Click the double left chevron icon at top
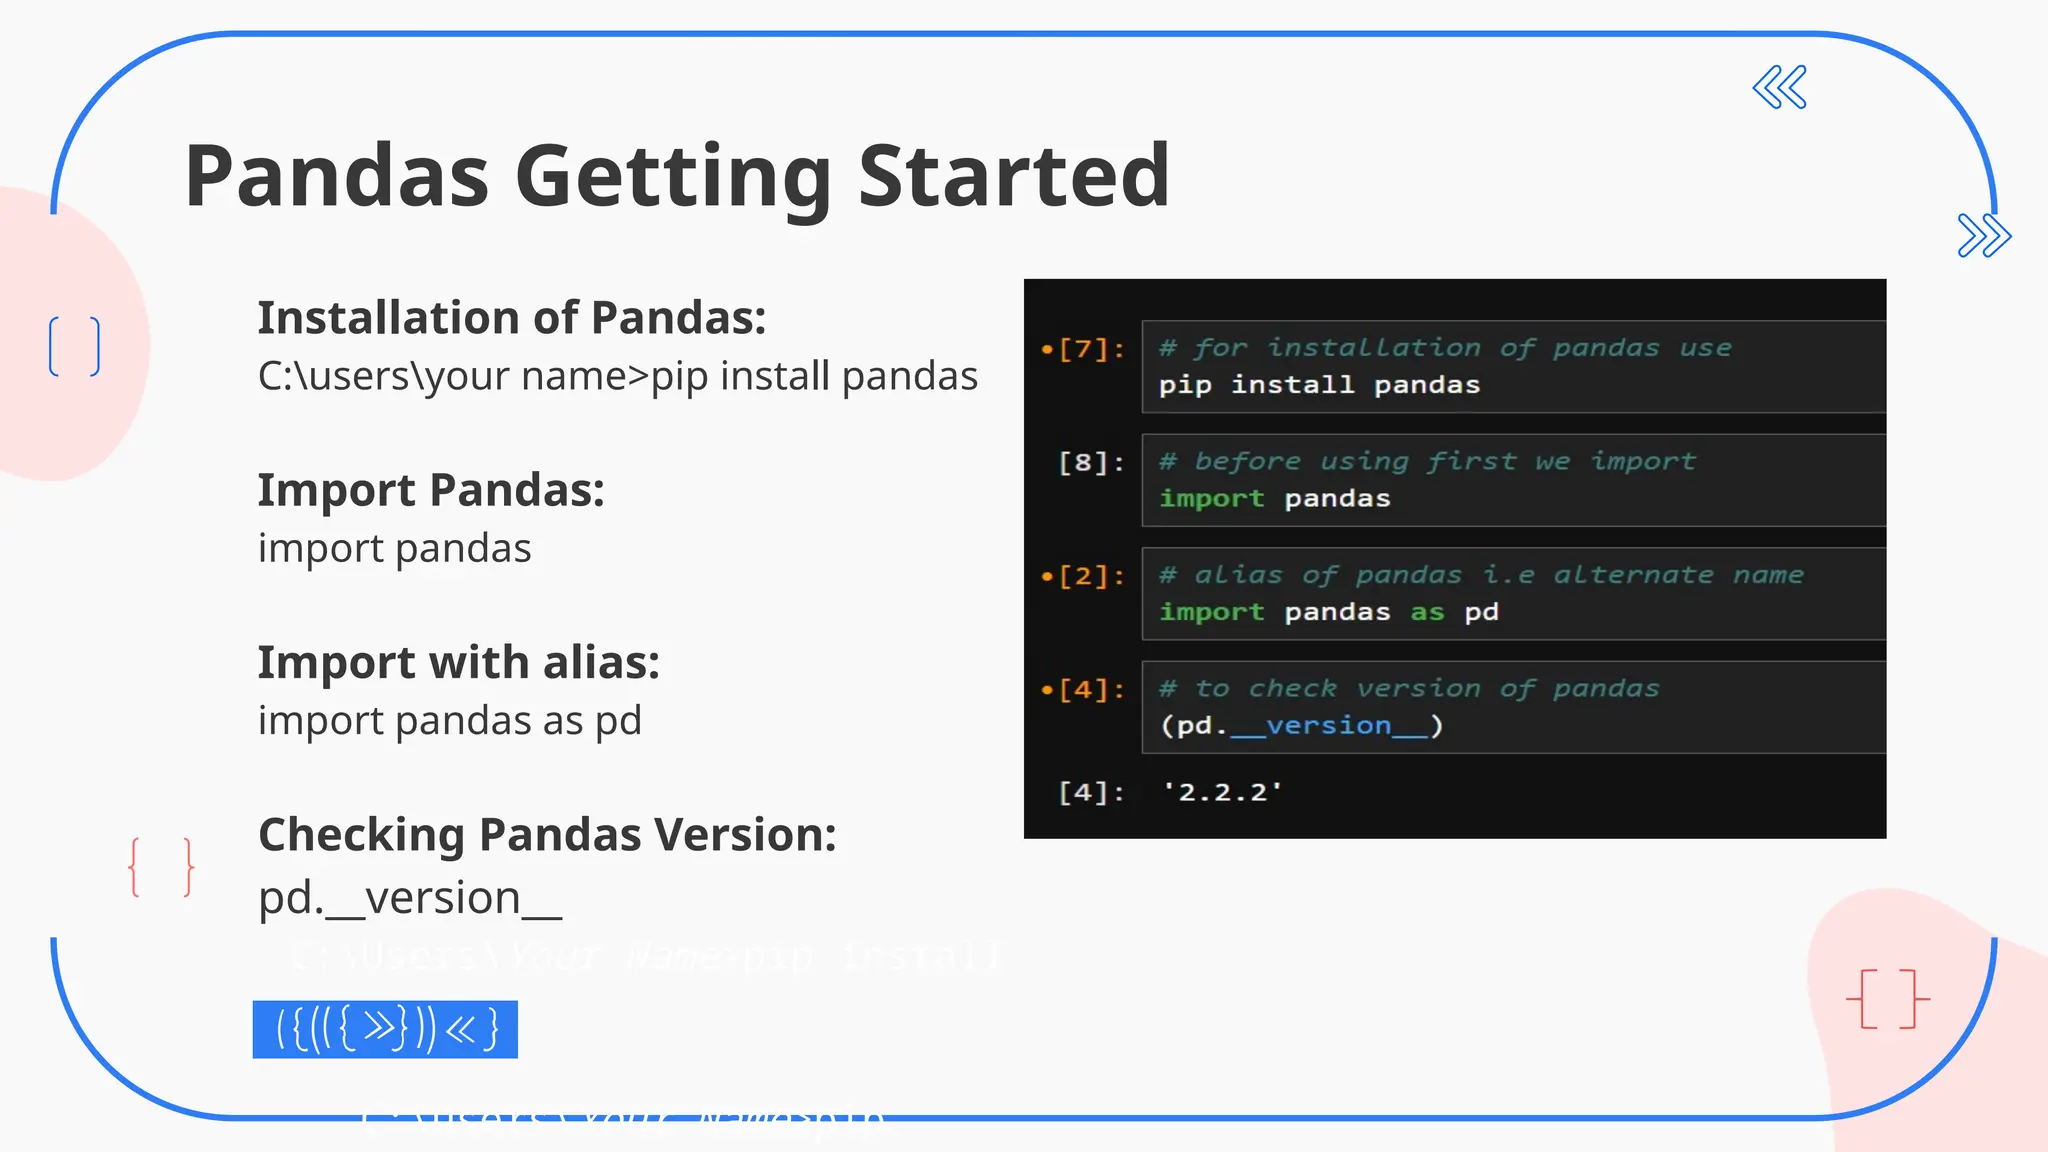This screenshot has width=2048, height=1152. pyautogui.click(x=1780, y=88)
